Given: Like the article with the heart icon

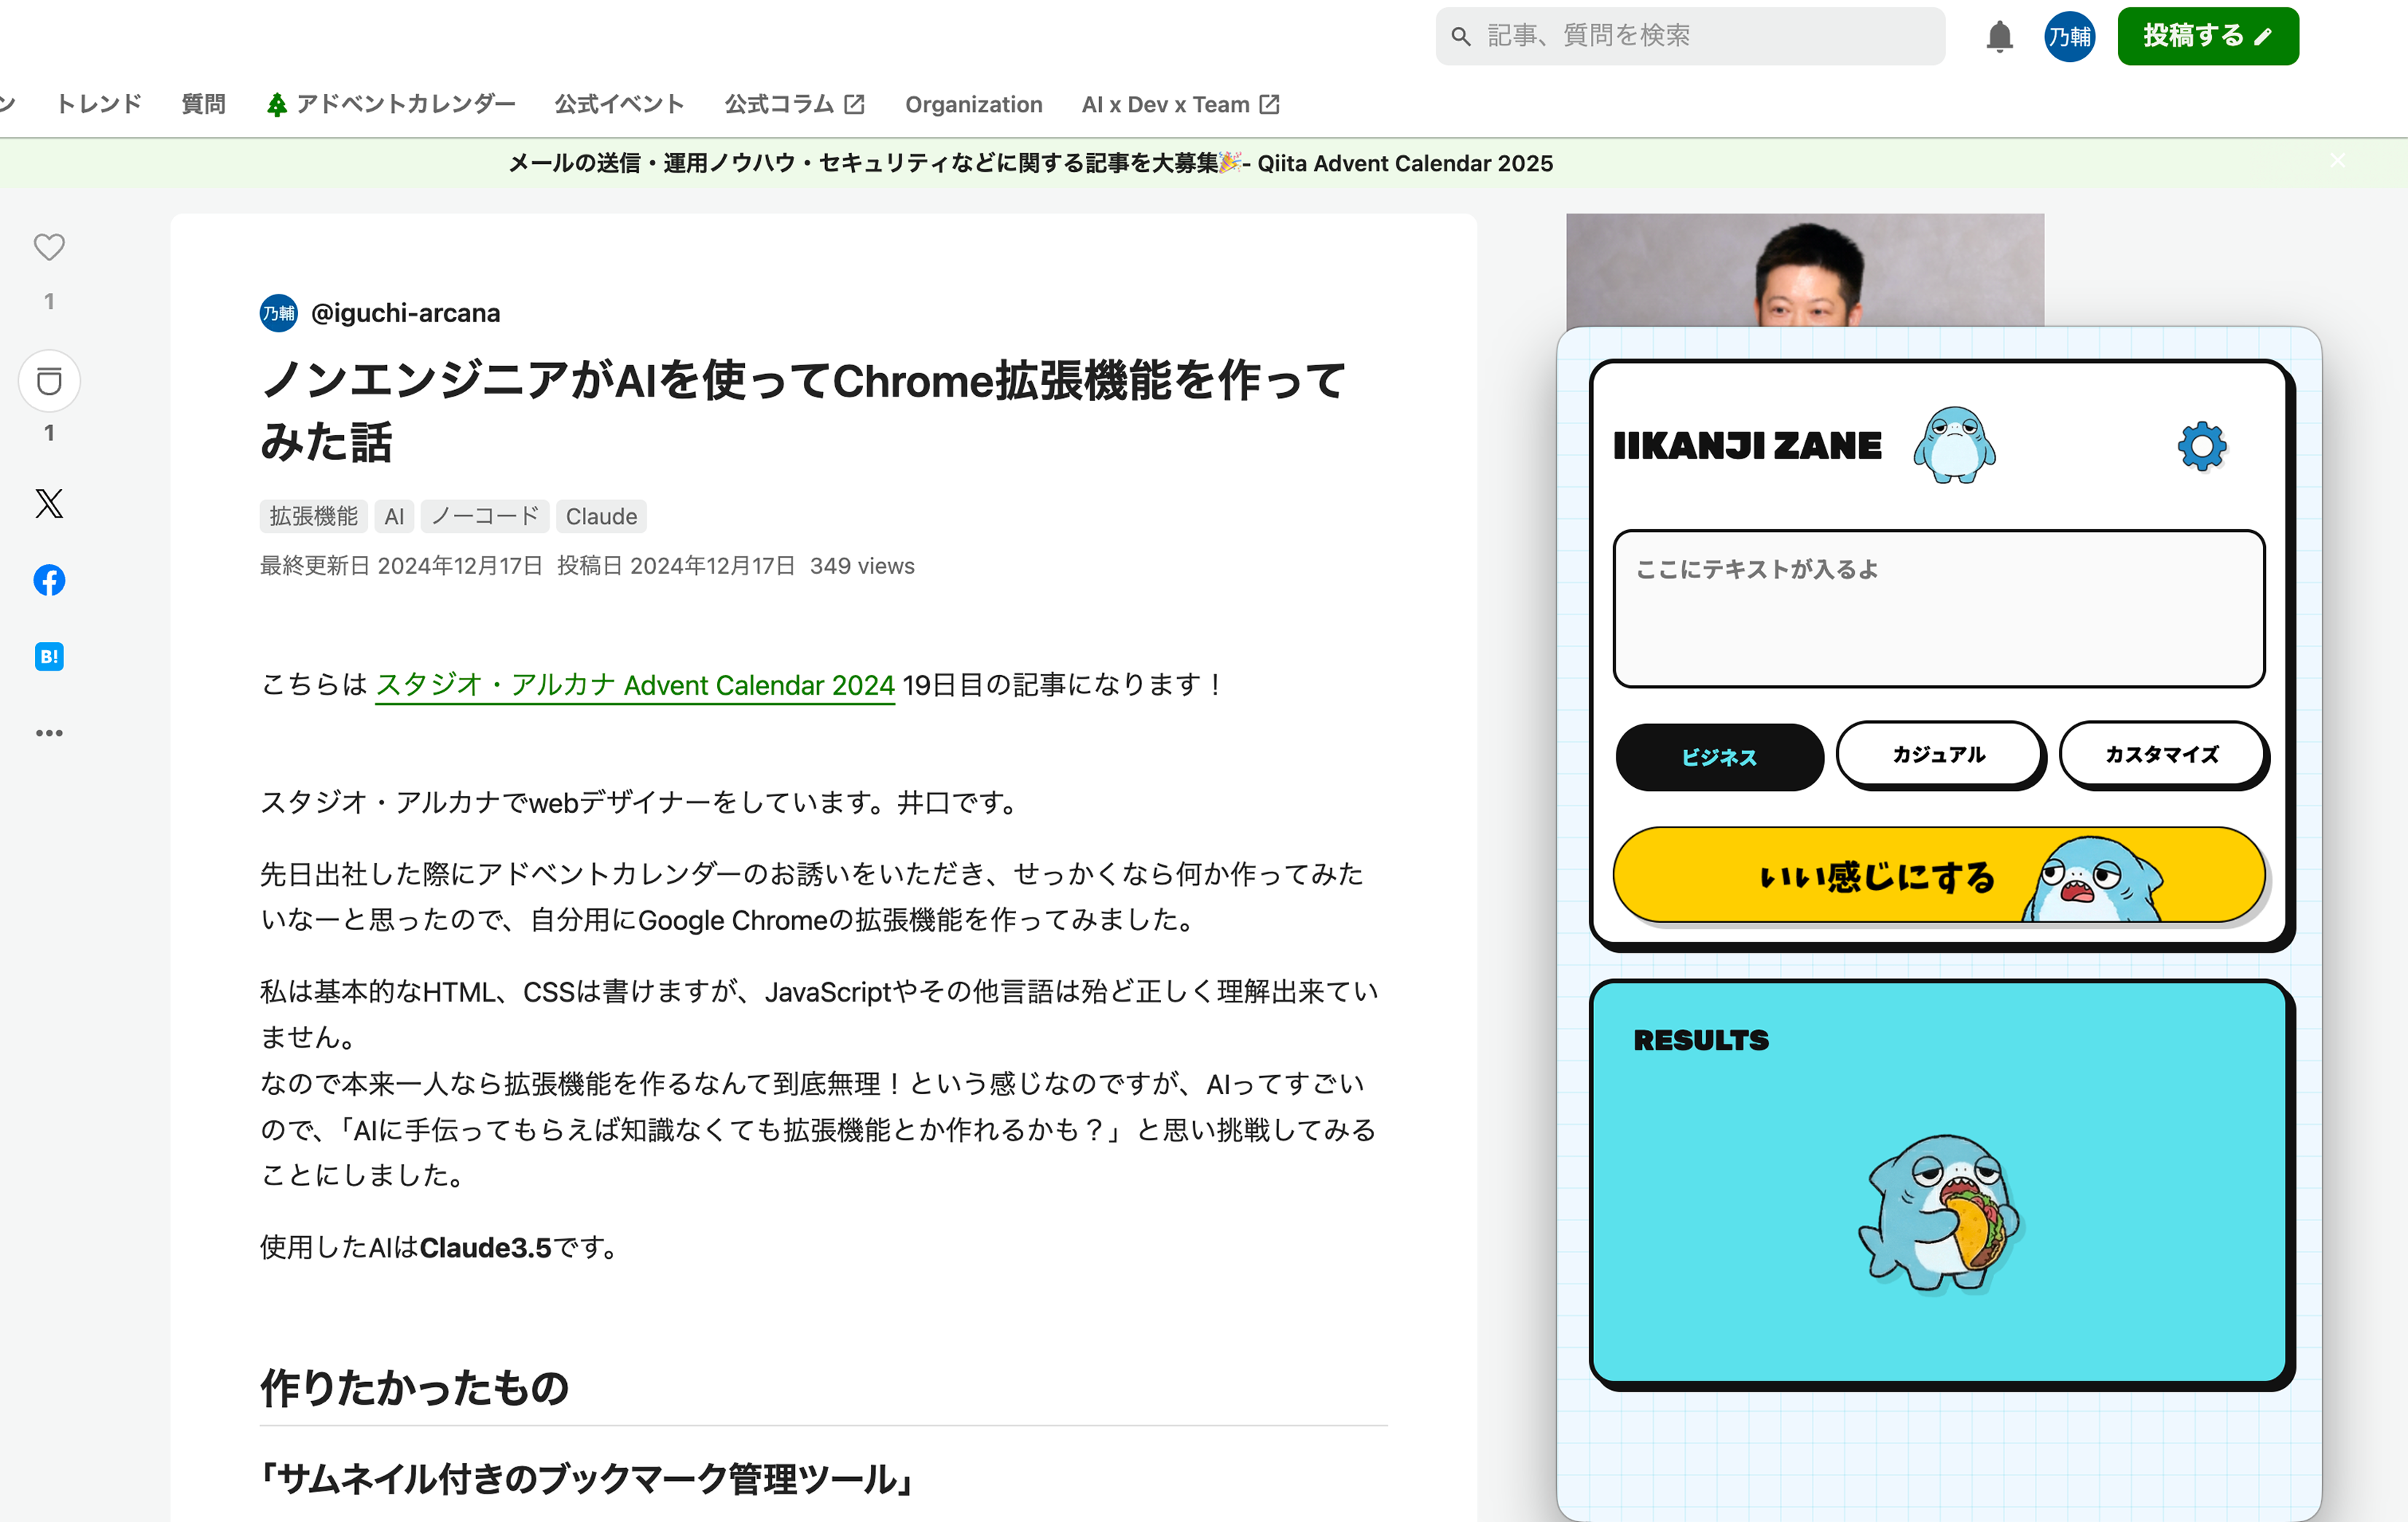Looking at the screenshot, I should 48,247.
